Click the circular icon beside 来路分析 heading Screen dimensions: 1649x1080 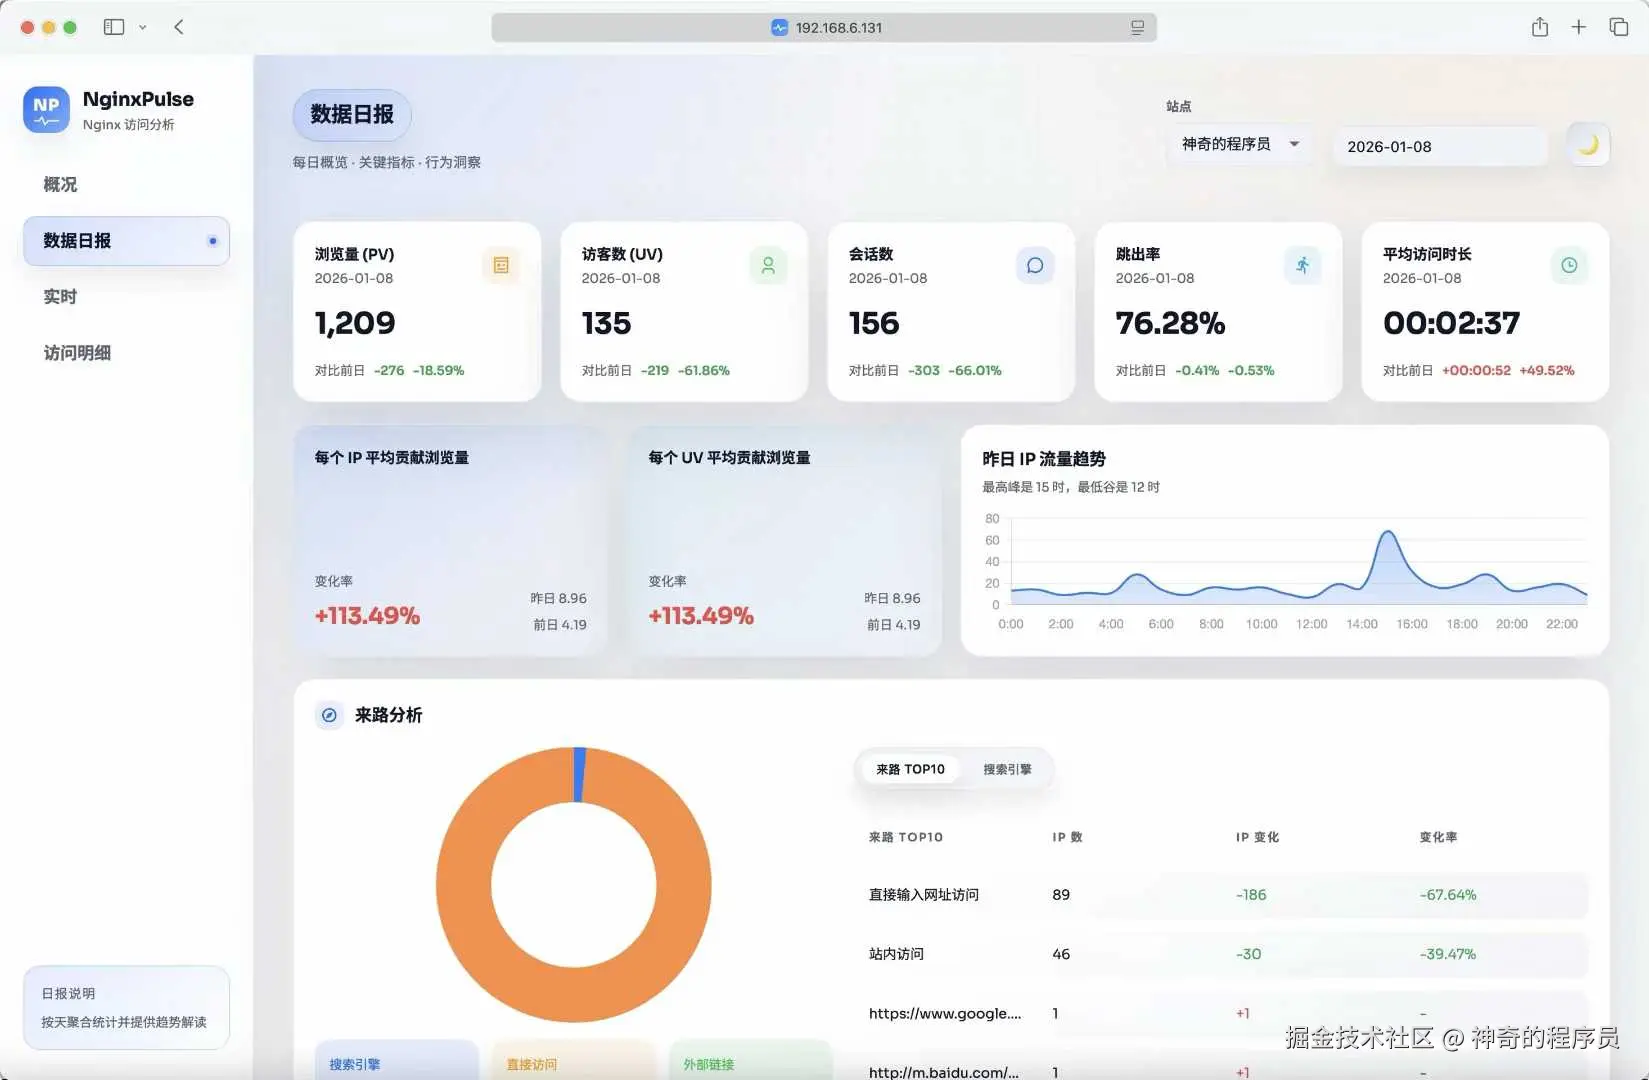tap(329, 715)
